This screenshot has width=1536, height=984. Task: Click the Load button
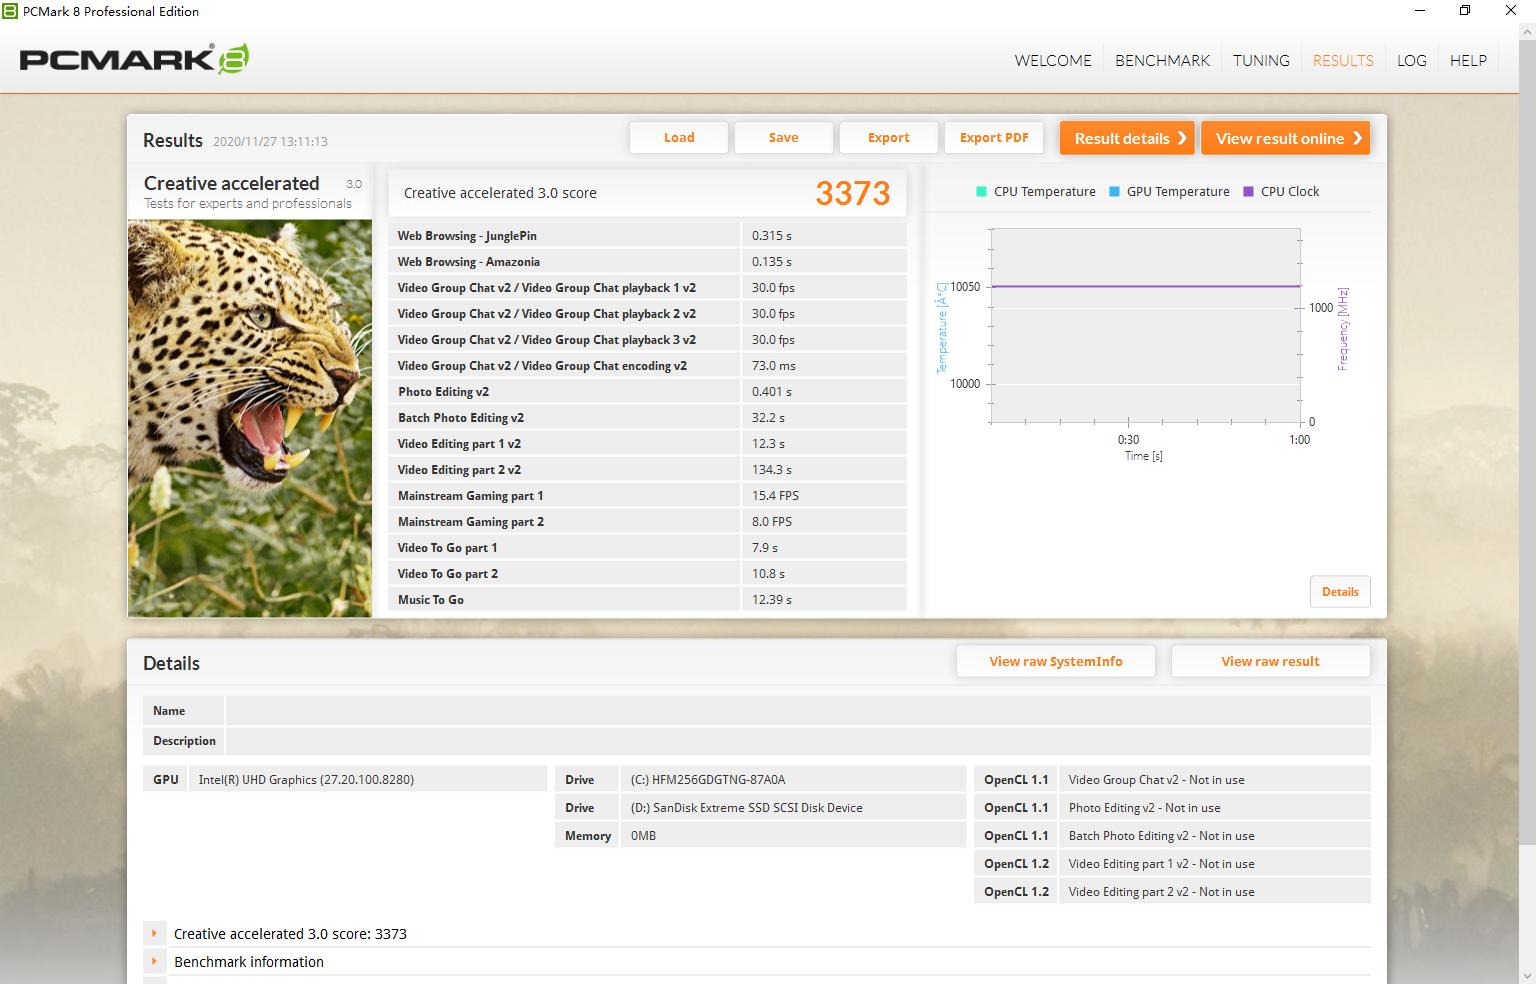tap(679, 138)
